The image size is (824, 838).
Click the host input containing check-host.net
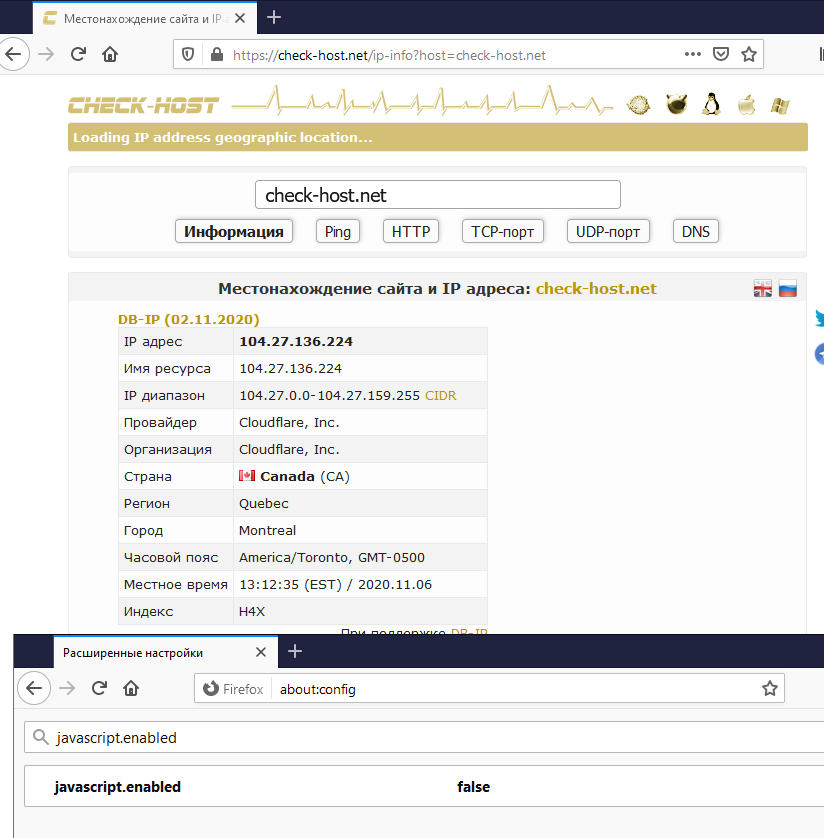point(437,195)
